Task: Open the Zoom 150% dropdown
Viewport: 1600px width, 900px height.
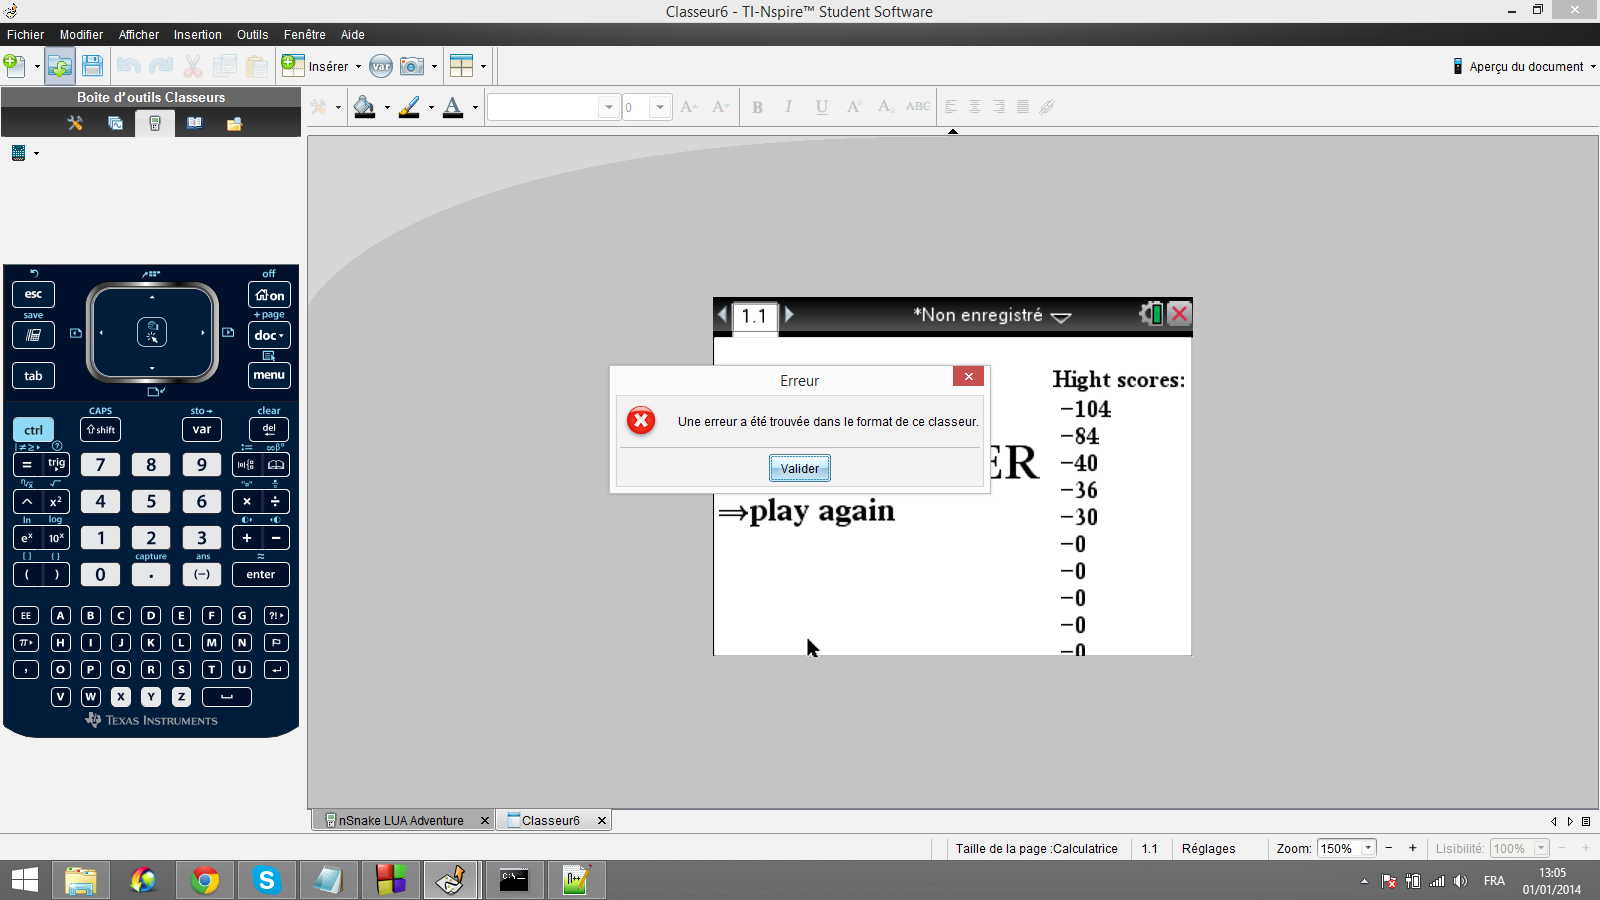Action: (x=1368, y=848)
